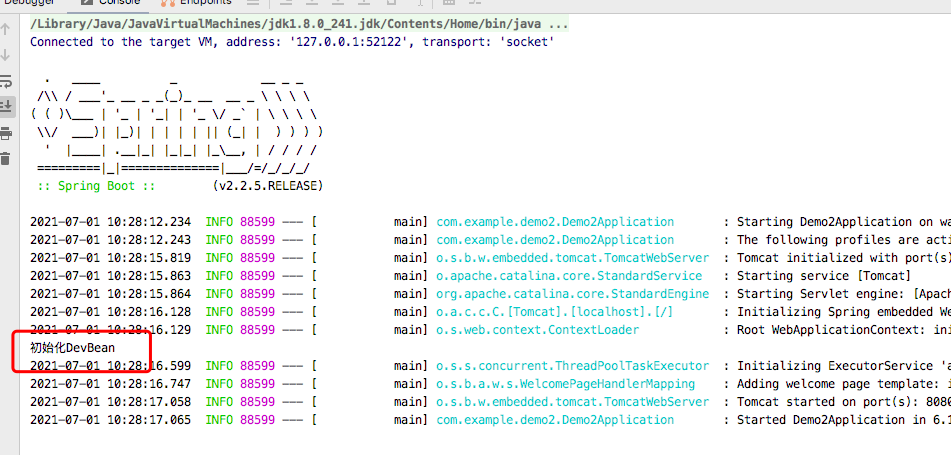Click 'o.apache.catalina.core.StandardService' class name
Screen dimensions: 951x455
point(569,276)
